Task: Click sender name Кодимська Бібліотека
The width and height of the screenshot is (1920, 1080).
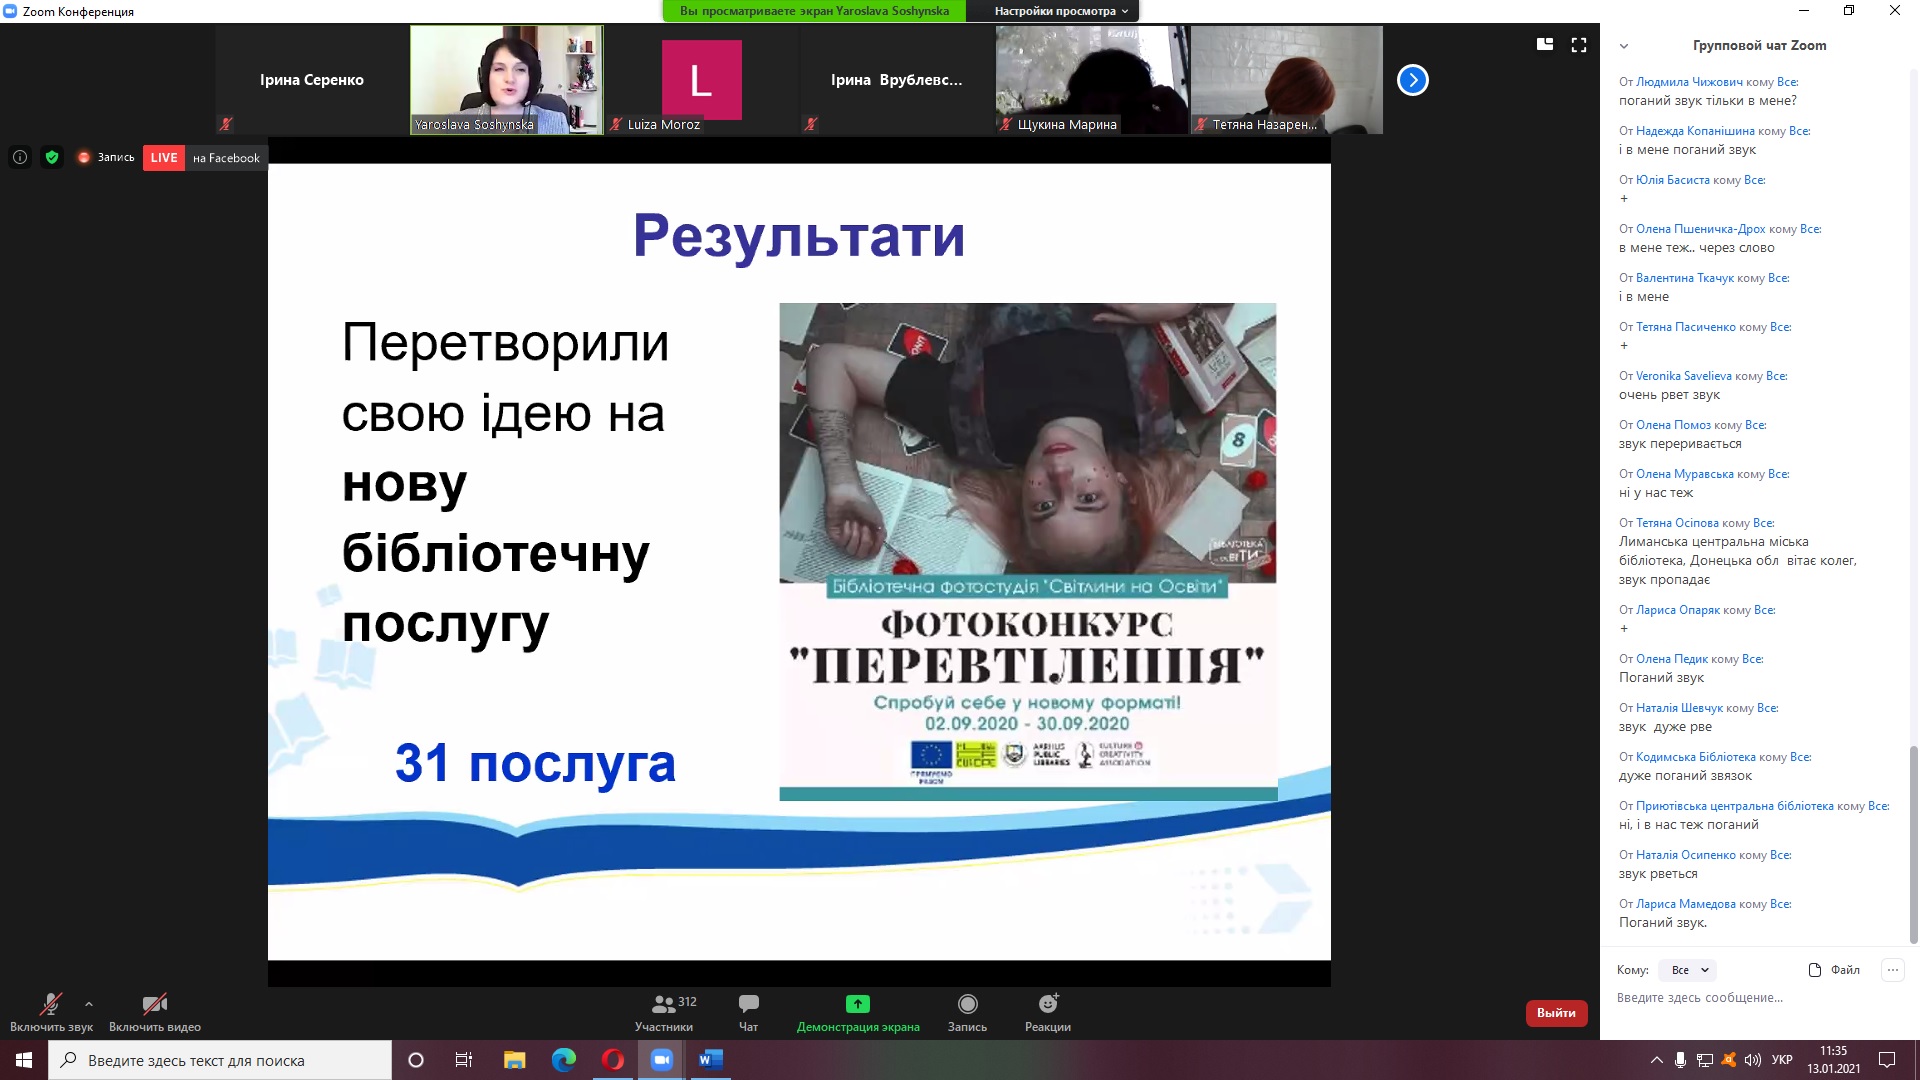Action: click(x=1696, y=757)
